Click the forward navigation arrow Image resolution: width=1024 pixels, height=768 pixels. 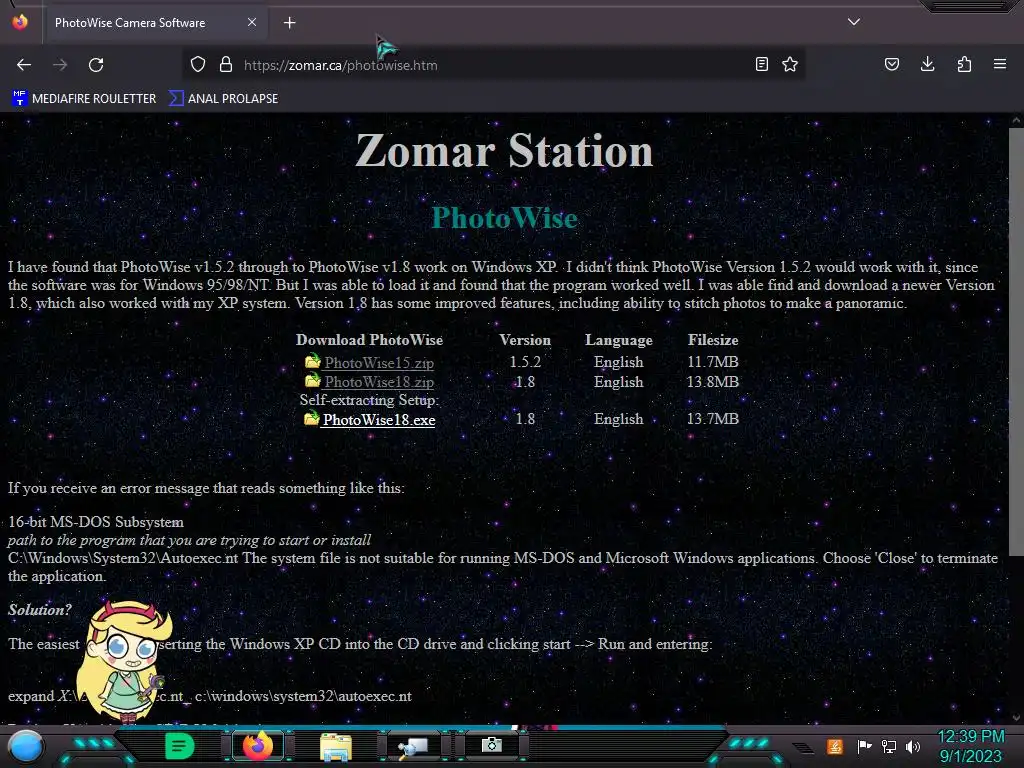tap(60, 65)
